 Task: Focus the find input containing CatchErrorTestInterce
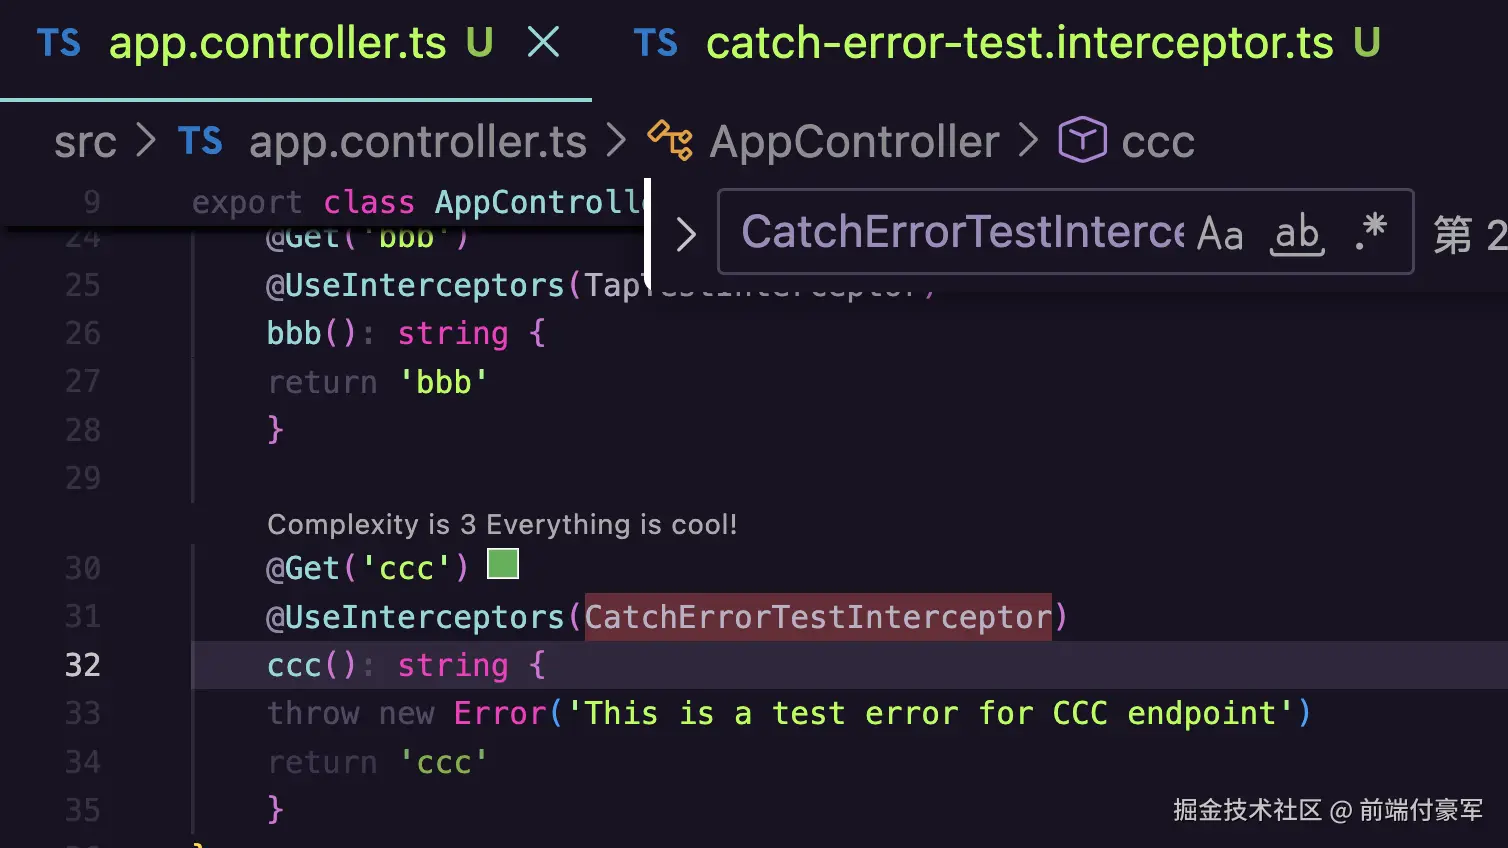[x=960, y=232]
